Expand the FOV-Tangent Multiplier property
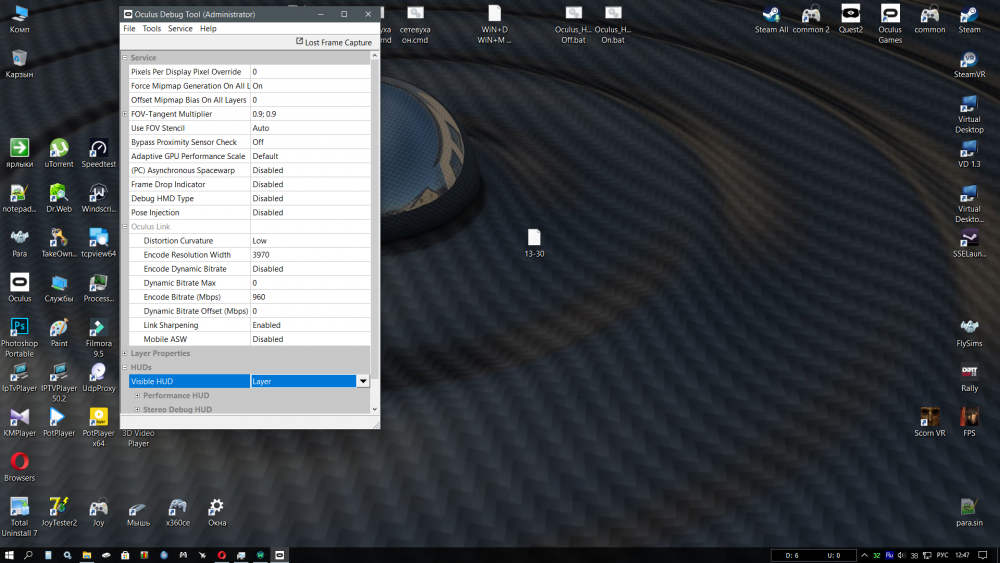 point(125,114)
